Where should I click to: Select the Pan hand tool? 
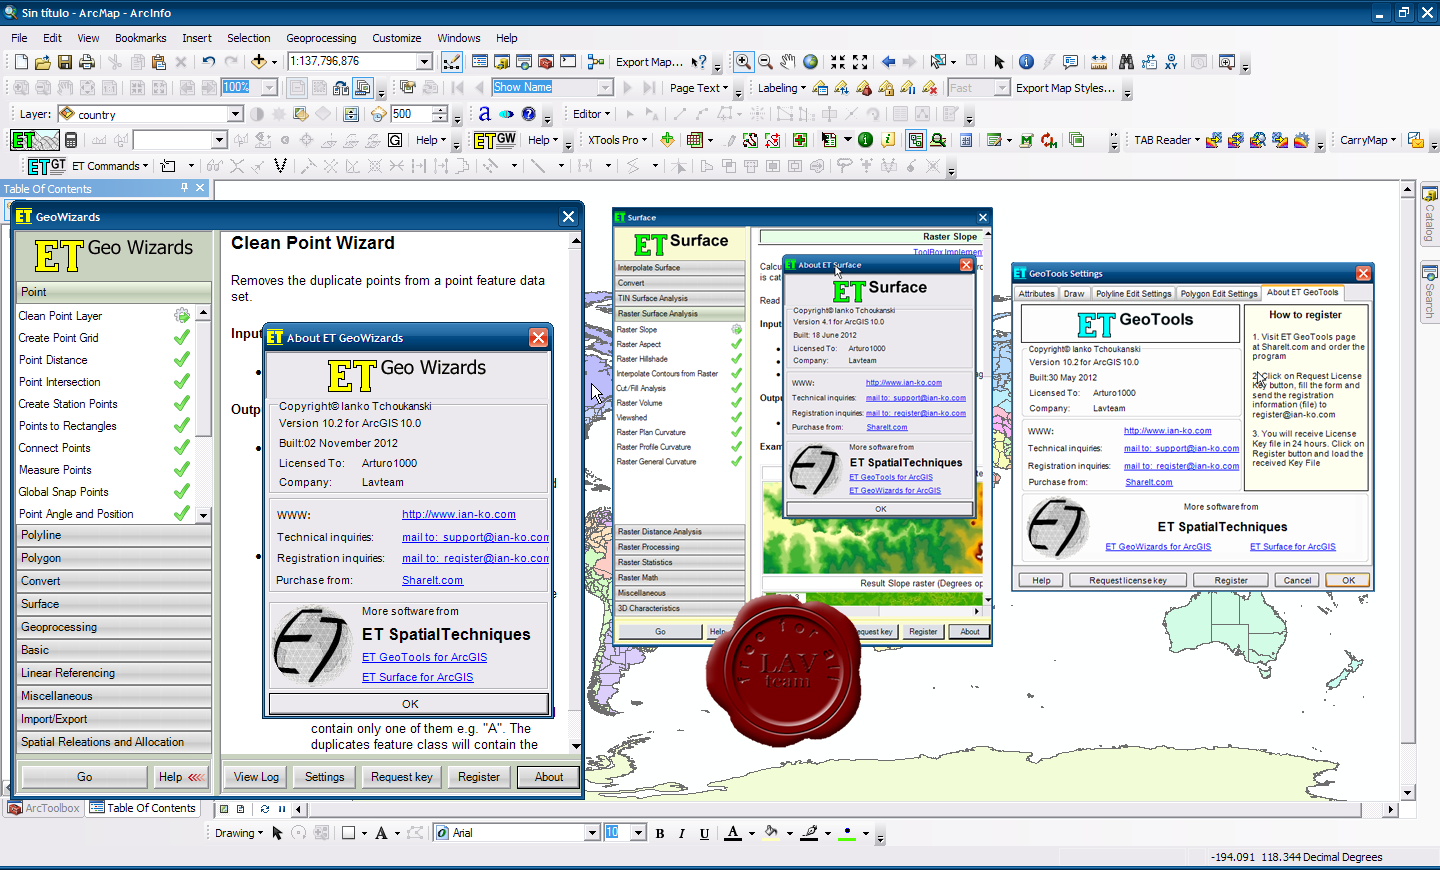[788, 62]
